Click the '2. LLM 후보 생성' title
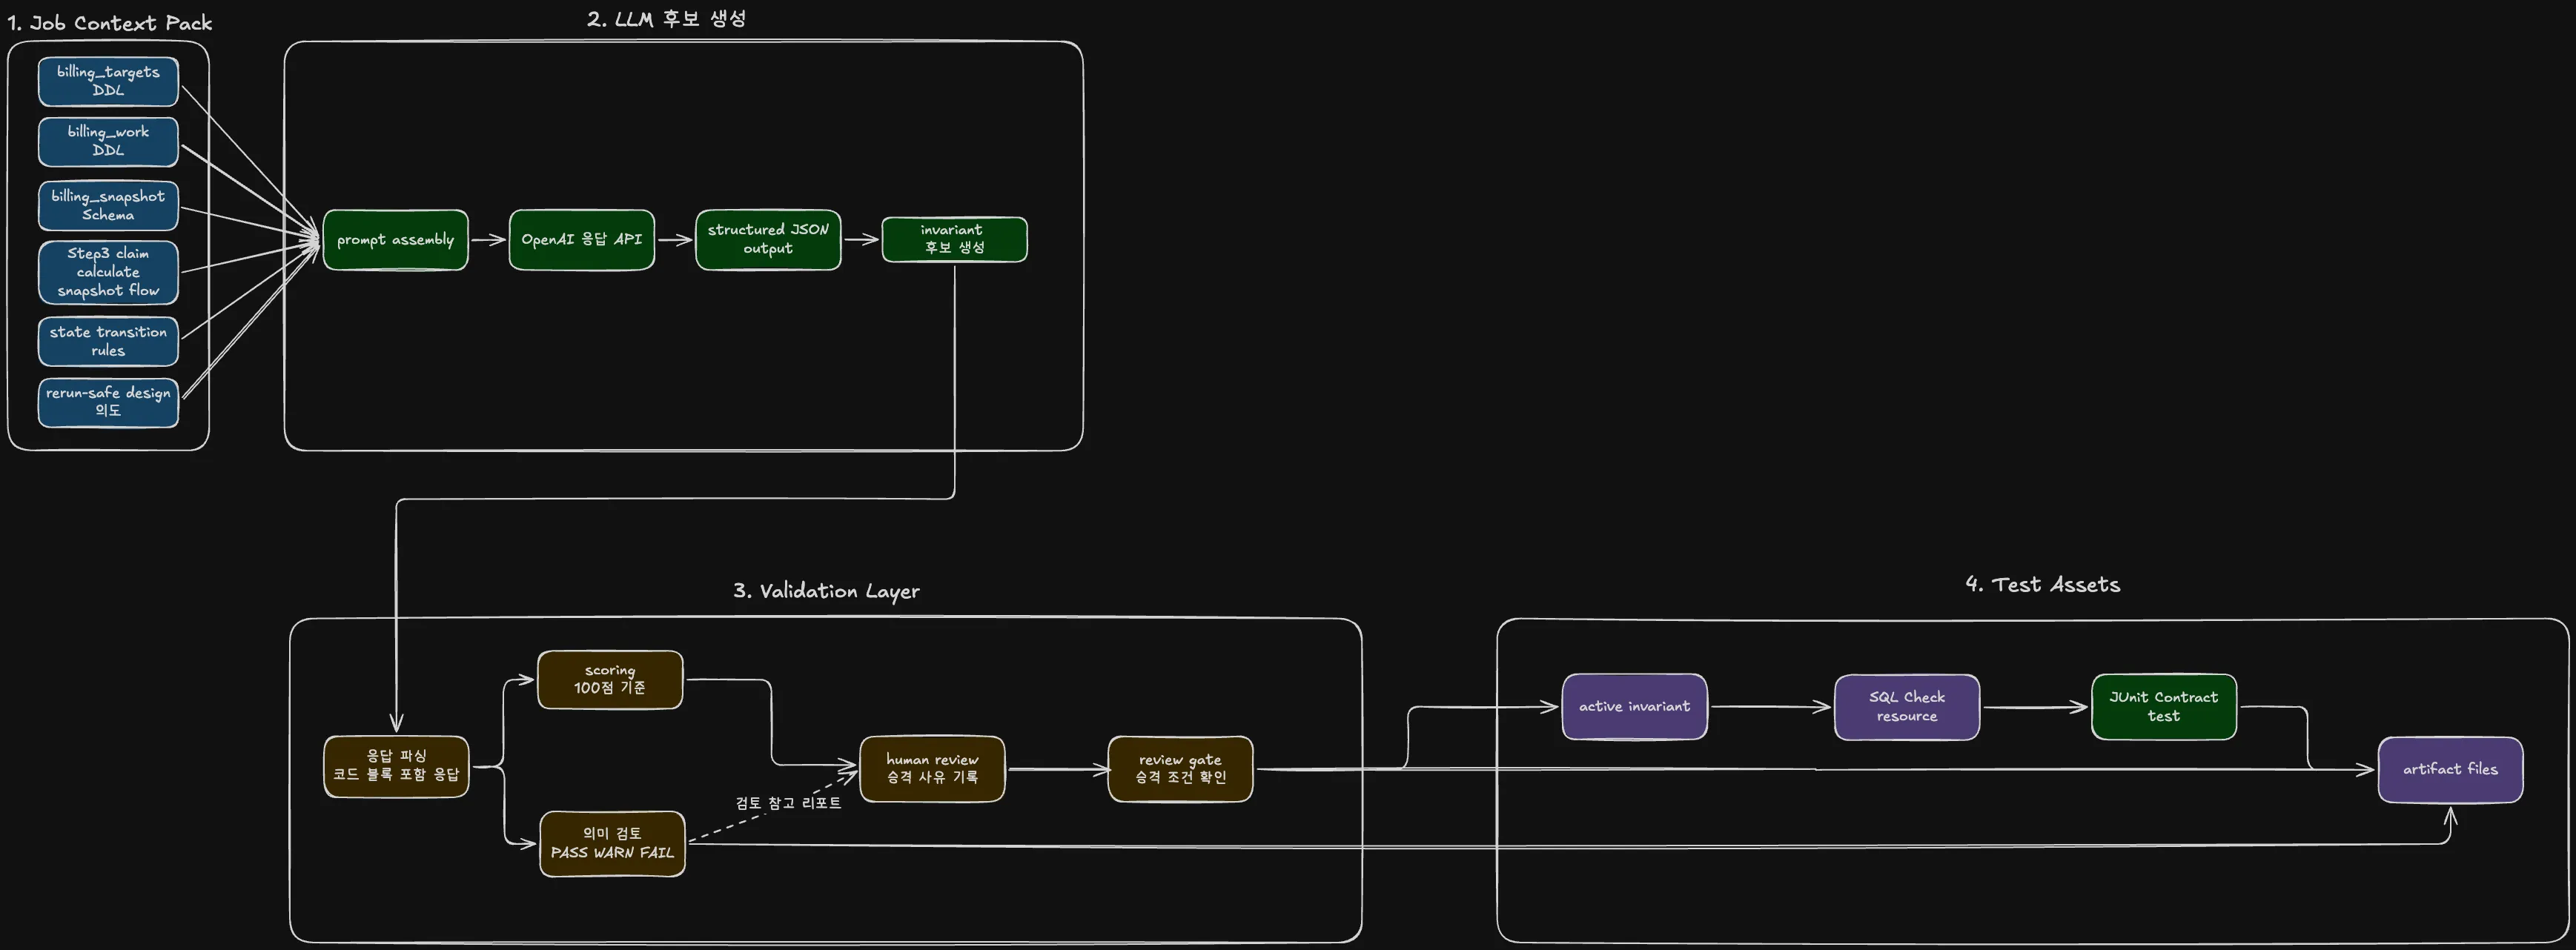This screenshot has height=950, width=2576. pos(666,19)
